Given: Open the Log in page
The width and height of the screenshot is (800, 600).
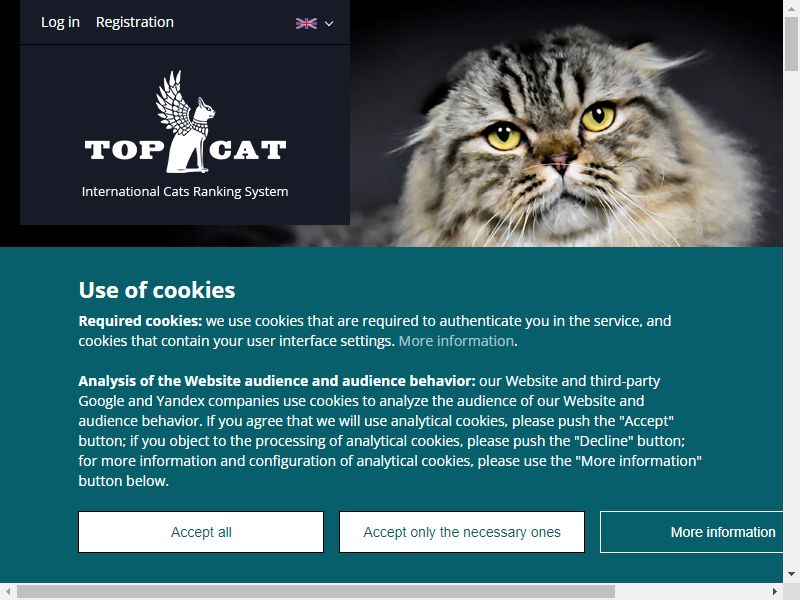Looking at the screenshot, I should click(60, 22).
